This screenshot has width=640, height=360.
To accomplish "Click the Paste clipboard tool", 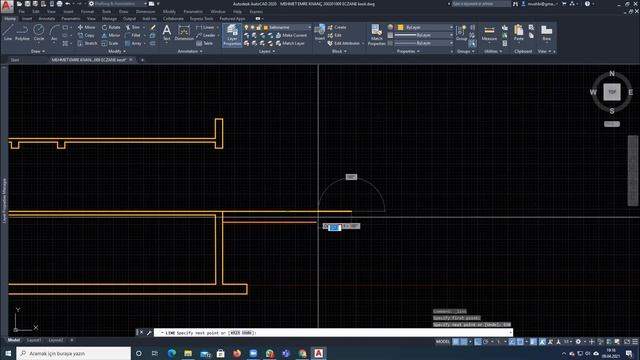I will pyautogui.click(x=518, y=33).
